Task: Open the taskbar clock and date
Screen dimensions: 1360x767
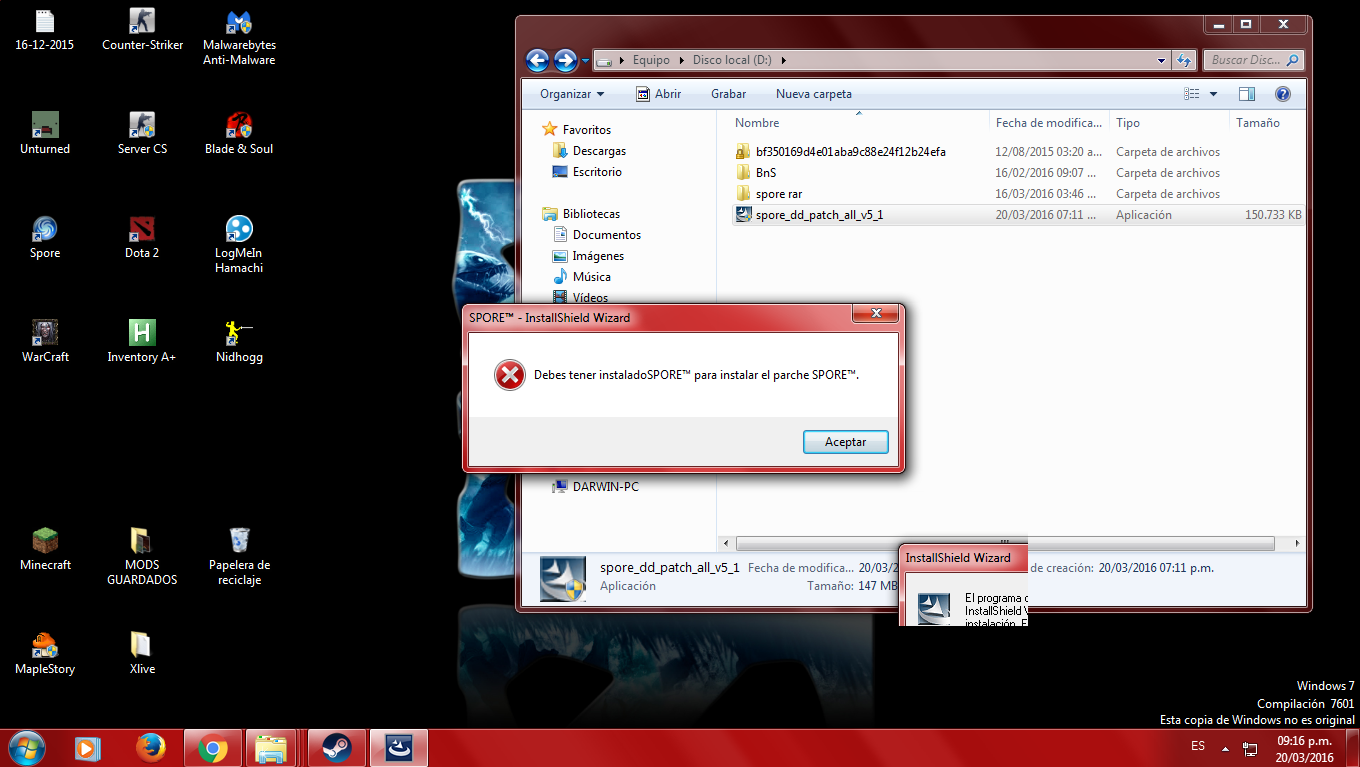Action: click(1305, 749)
